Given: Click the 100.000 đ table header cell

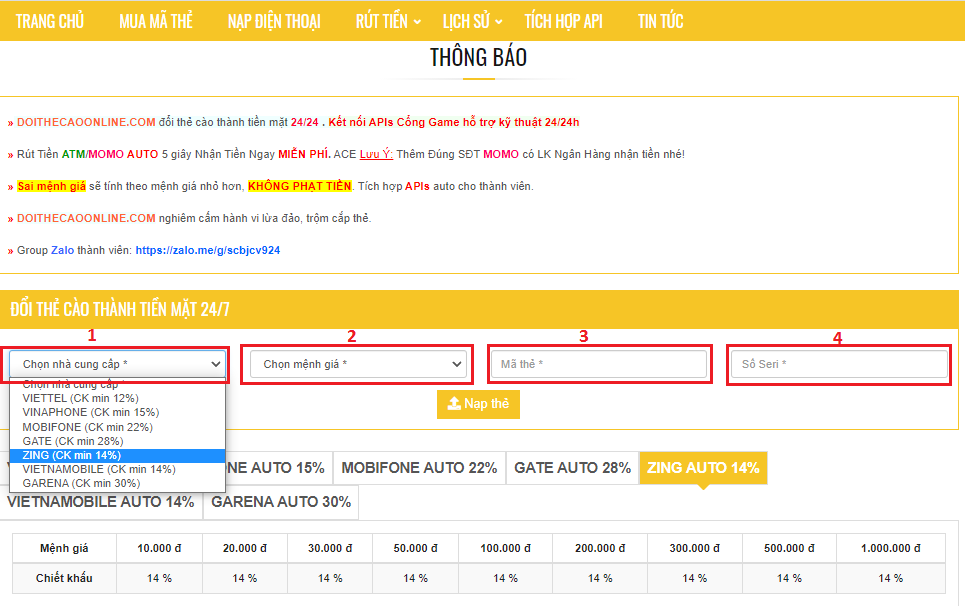Looking at the screenshot, I should pos(505,548).
